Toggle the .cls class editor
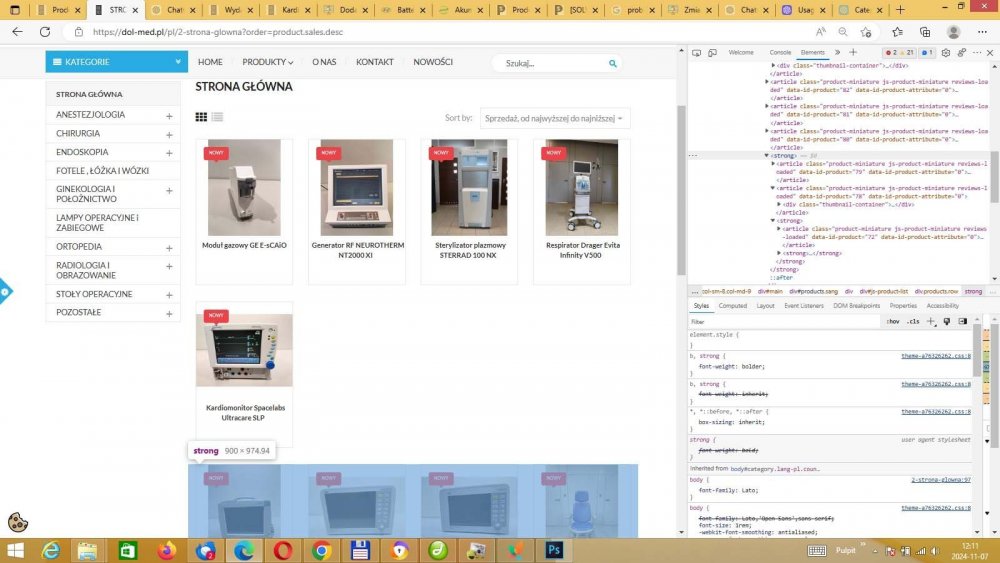1000x563 pixels. point(912,321)
